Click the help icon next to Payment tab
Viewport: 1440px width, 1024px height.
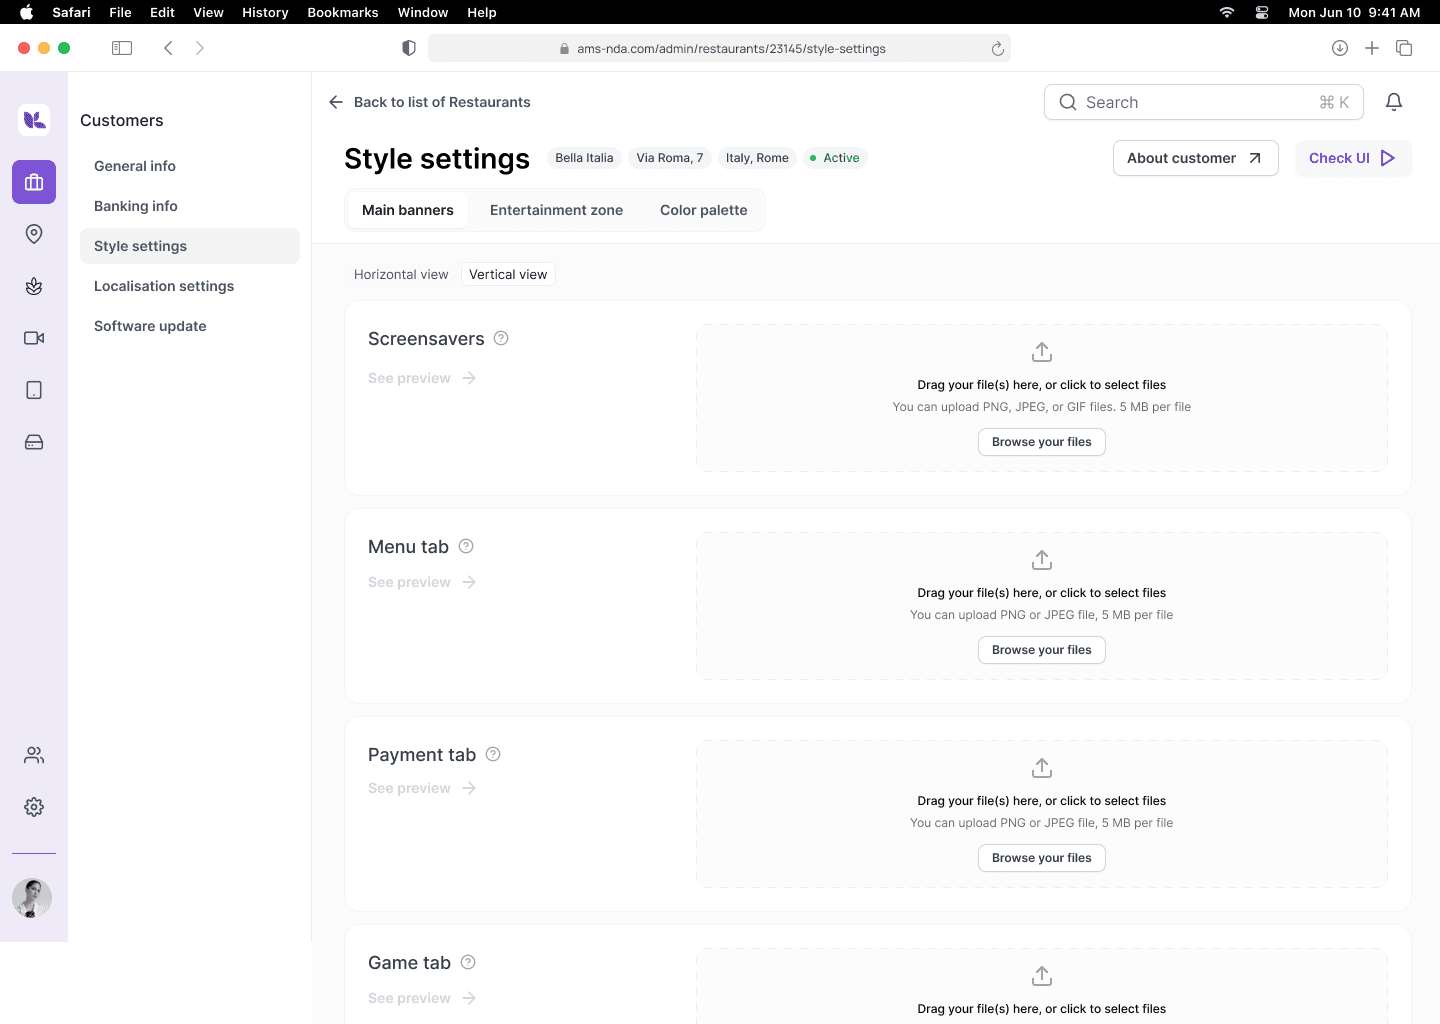(493, 754)
